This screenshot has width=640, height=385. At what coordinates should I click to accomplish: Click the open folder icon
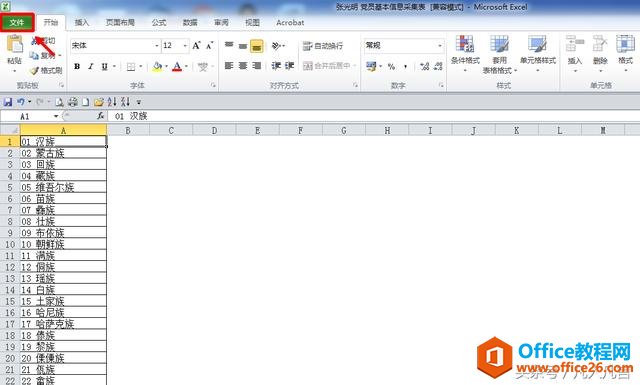click(98, 102)
